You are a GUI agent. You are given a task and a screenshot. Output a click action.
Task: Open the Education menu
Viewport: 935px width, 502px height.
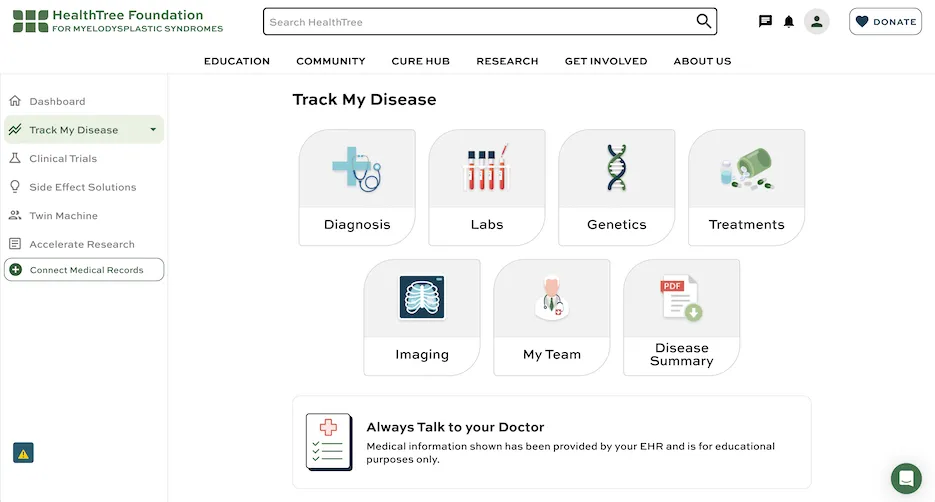237,61
